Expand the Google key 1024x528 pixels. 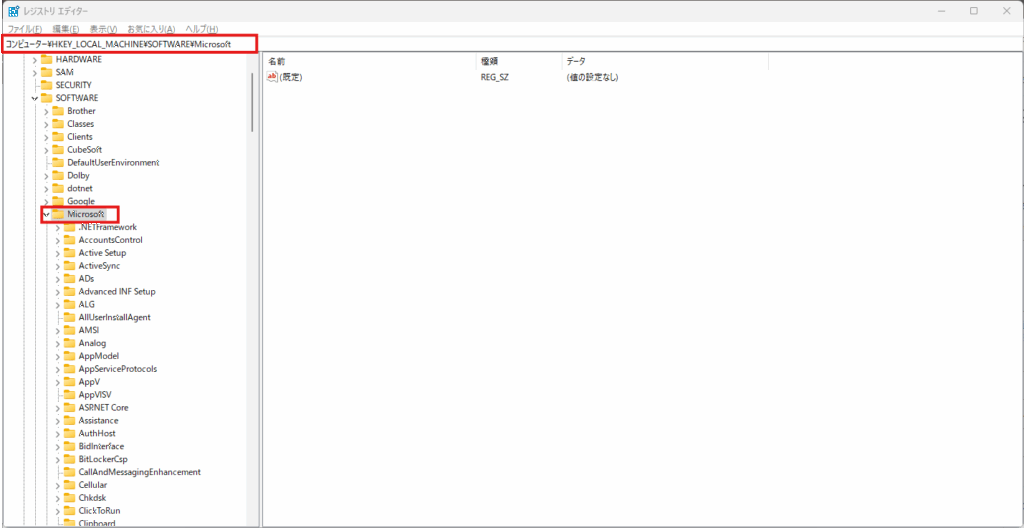pyautogui.click(x=46, y=201)
